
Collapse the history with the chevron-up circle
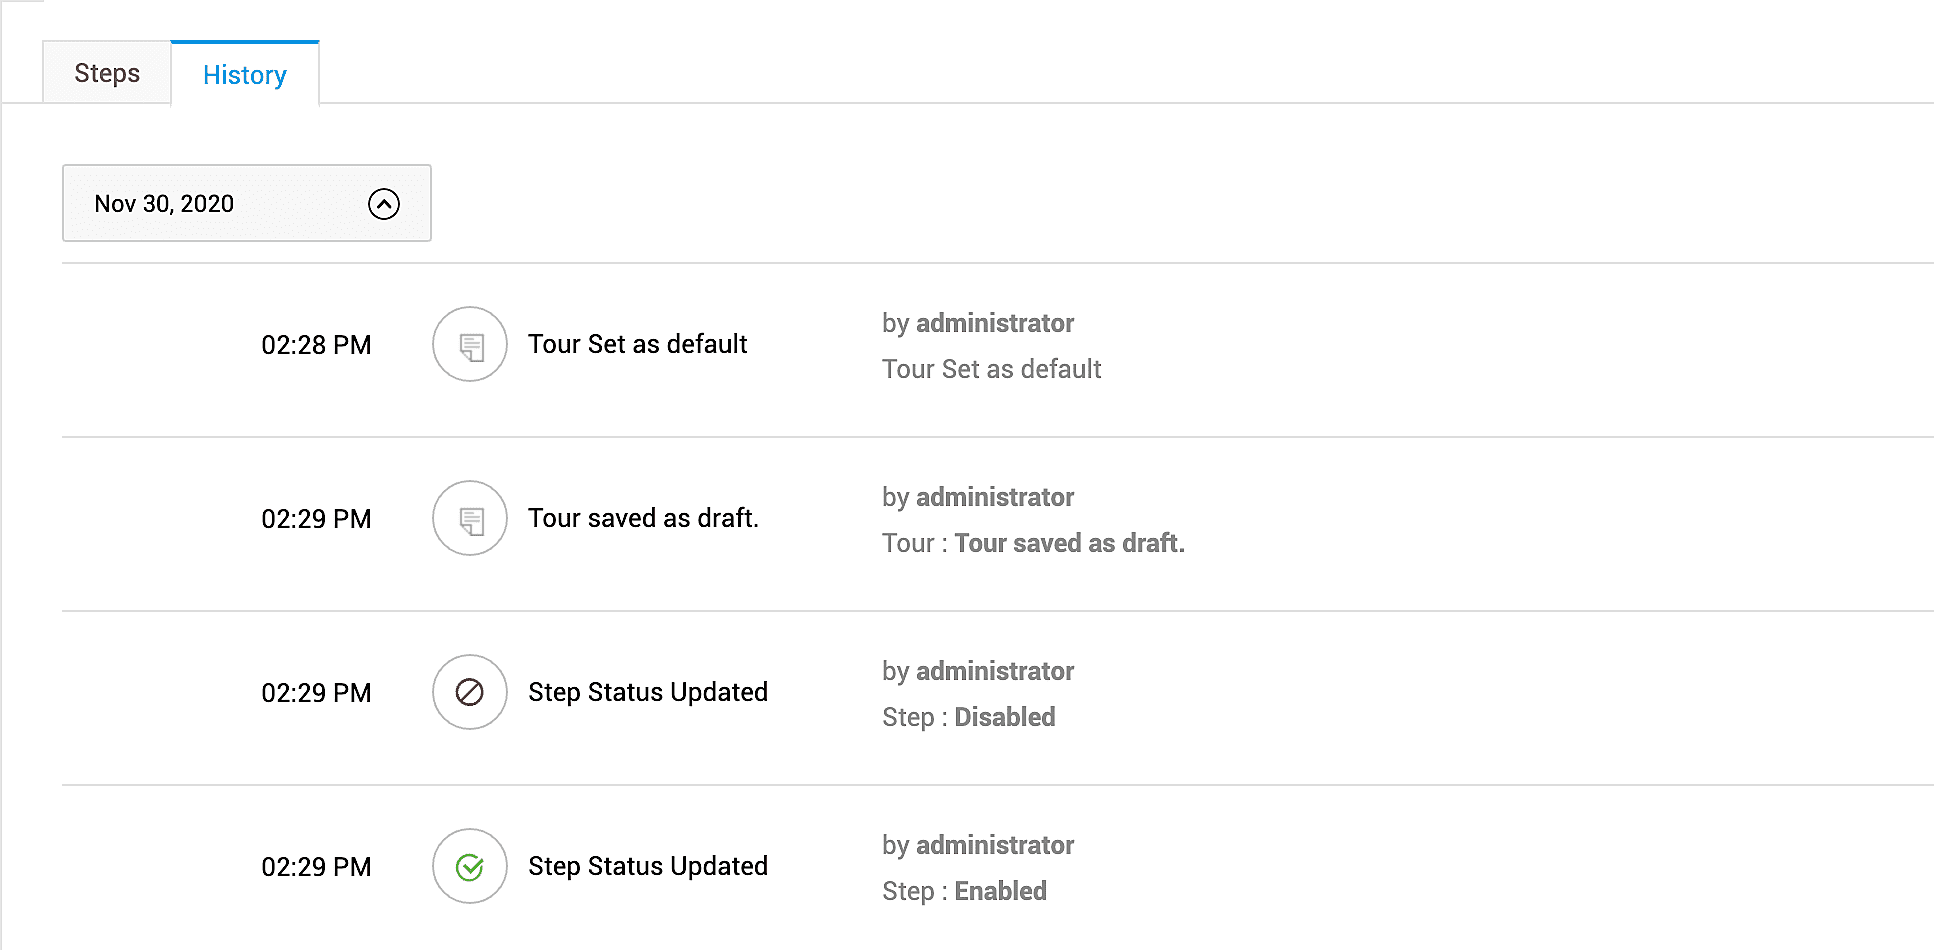pyautogui.click(x=384, y=204)
